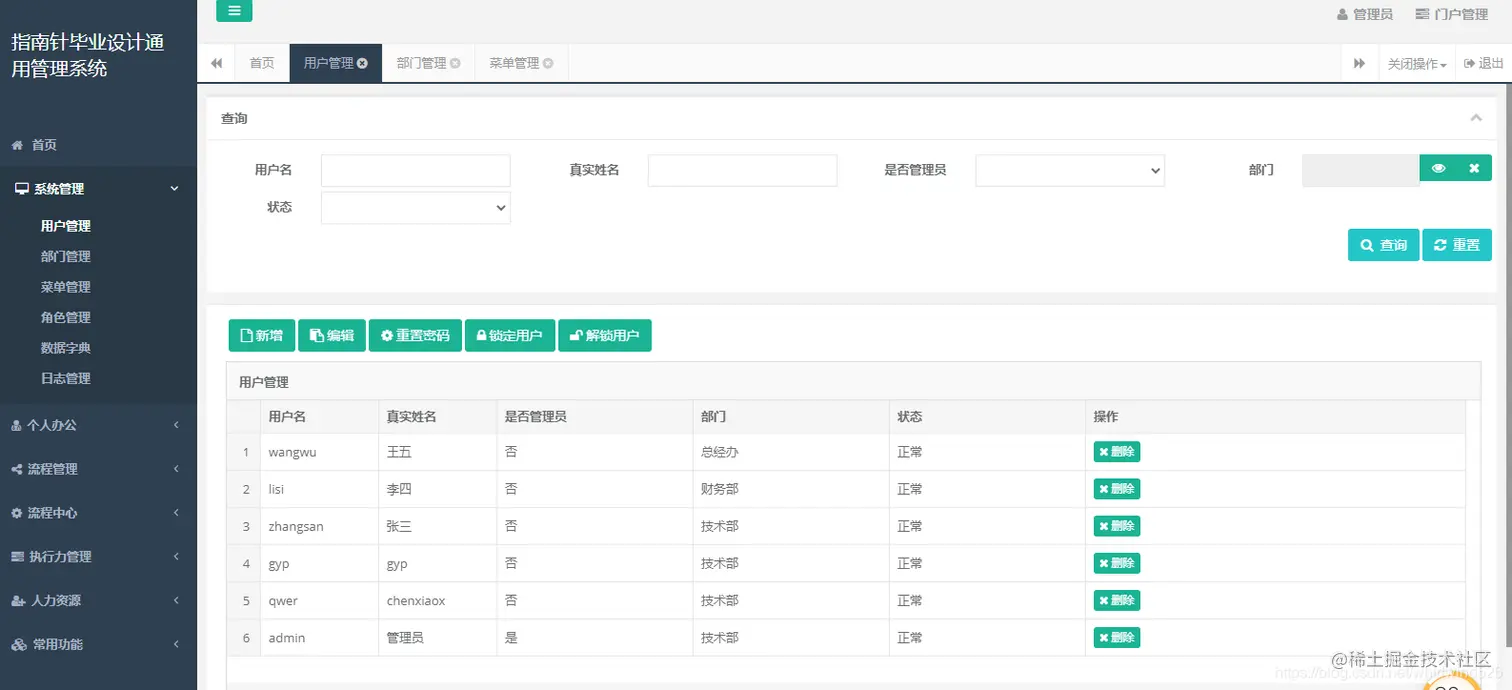Expand the 人力资源 sidebar menu

98,601
